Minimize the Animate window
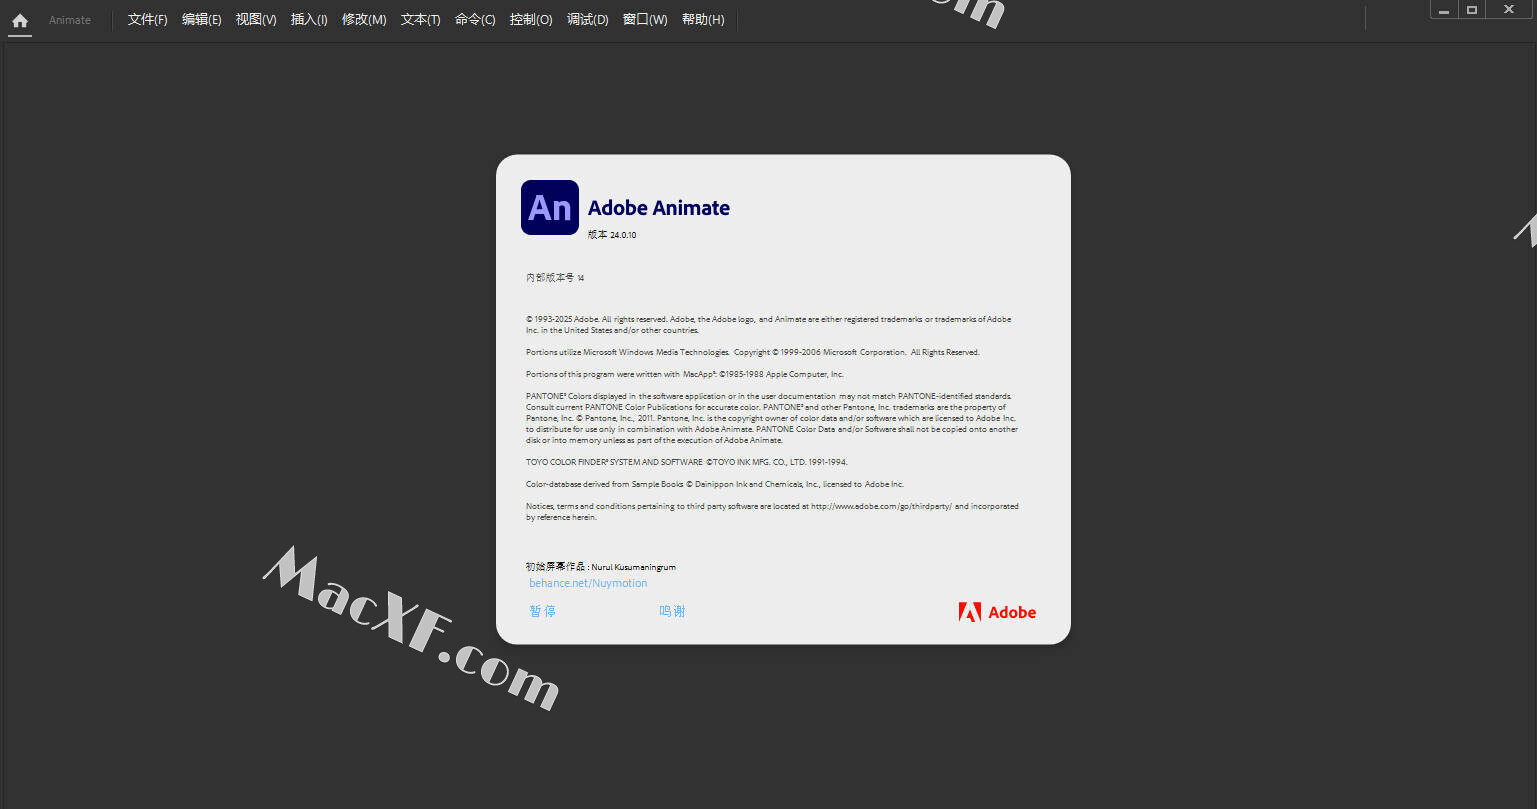The width and height of the screenshot is (1537, 809). [1443, 9]
